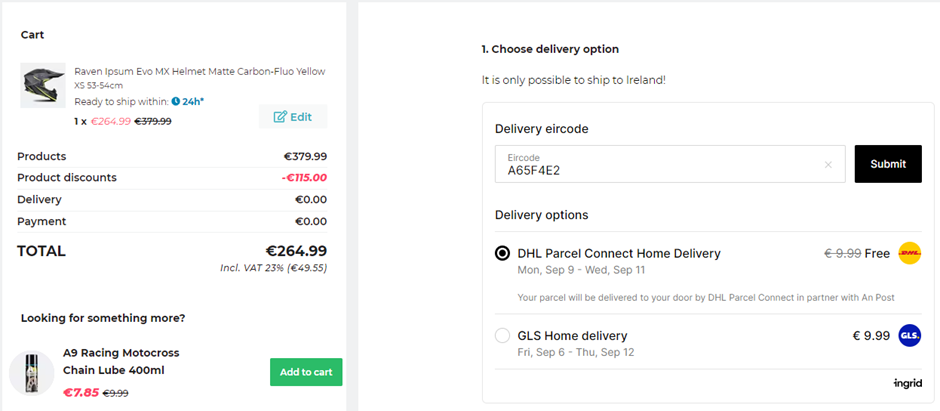Viewport: 940px width, 411px height.
Task: Clear the Eircode field with X icon
Action: (x=828, y=165)
